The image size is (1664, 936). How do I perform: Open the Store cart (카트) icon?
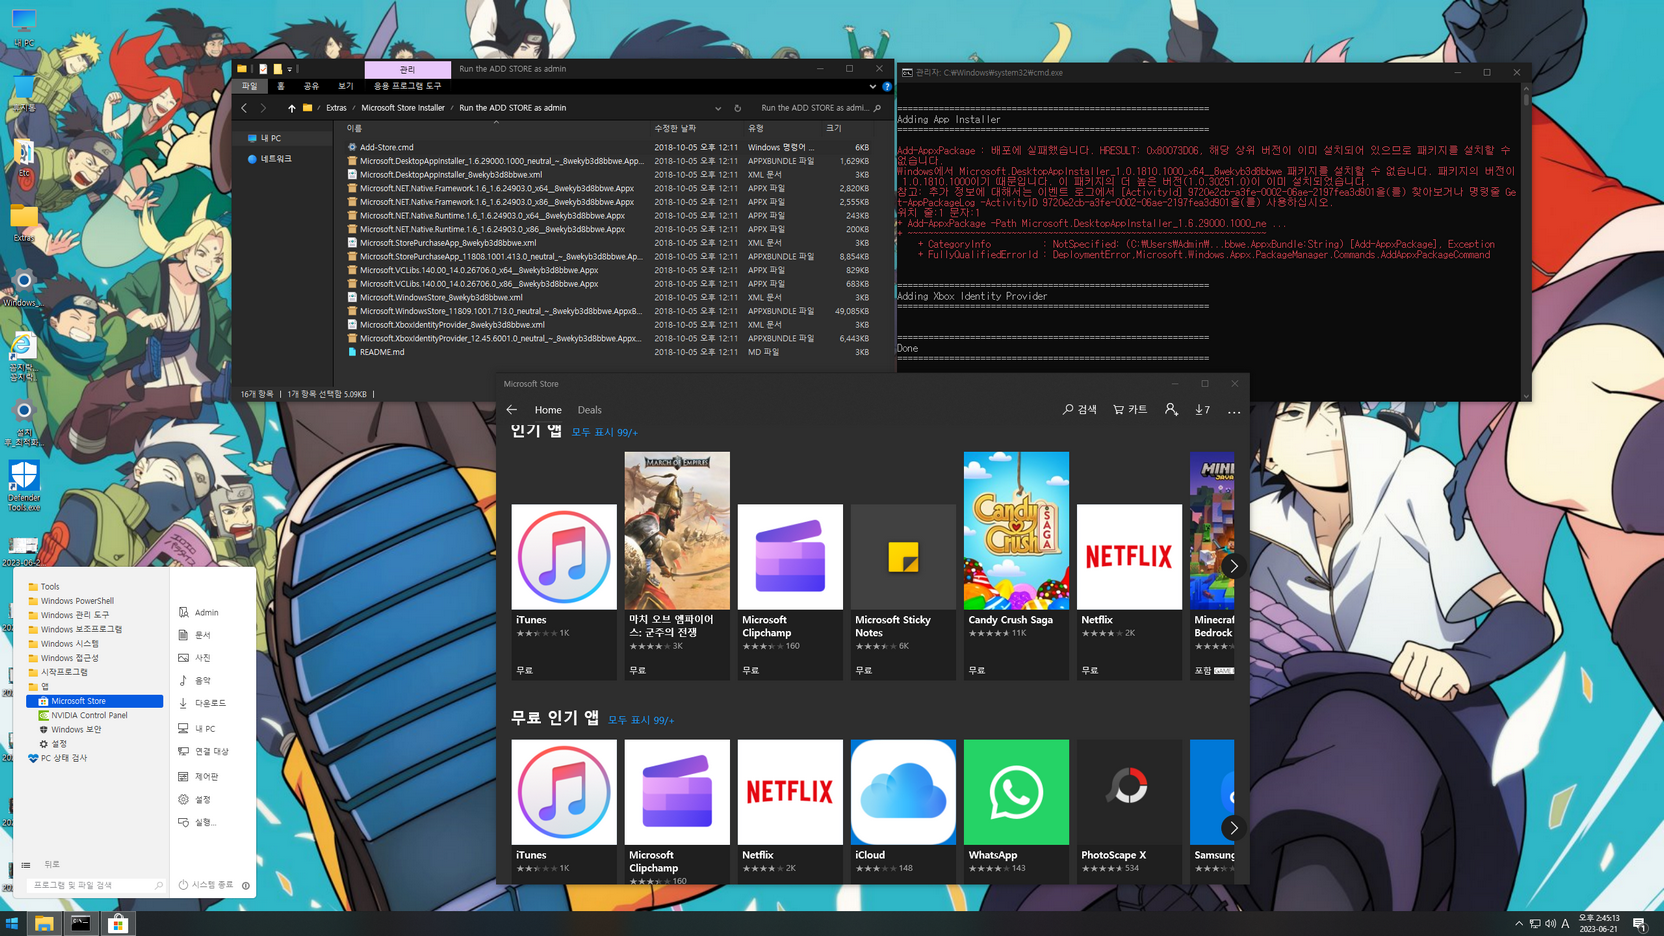coord(1130,409)
